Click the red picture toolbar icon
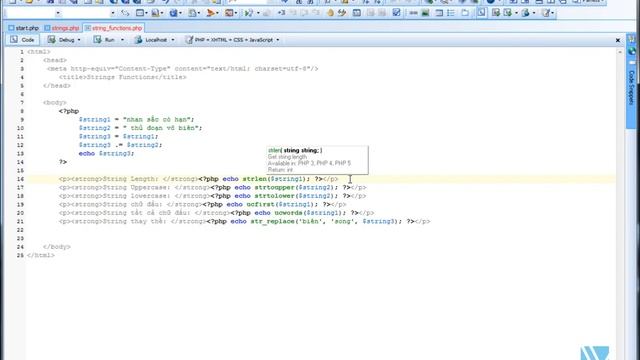 (x=229, y=13)
